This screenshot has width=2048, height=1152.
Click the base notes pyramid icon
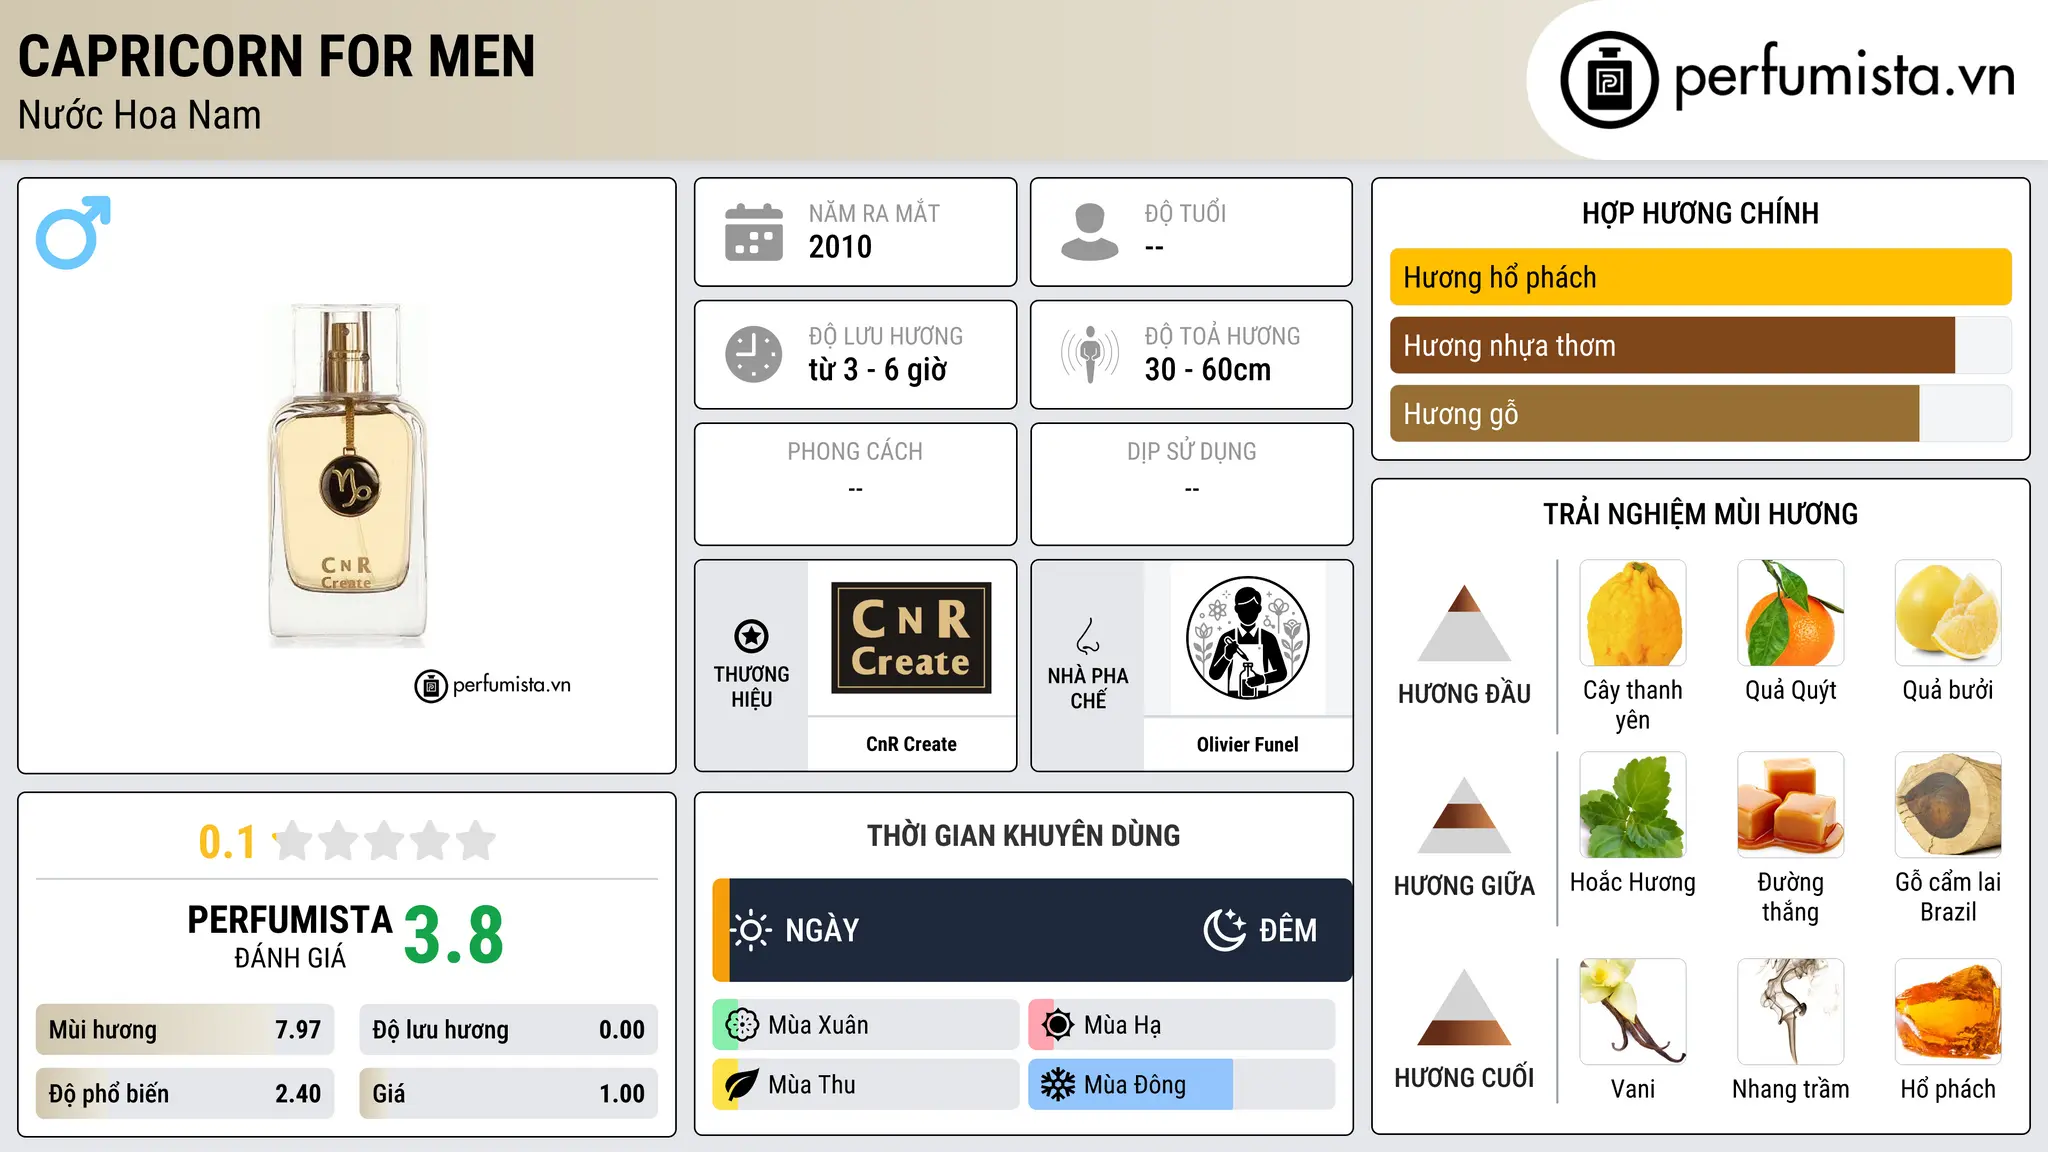pos(1465,1007)
